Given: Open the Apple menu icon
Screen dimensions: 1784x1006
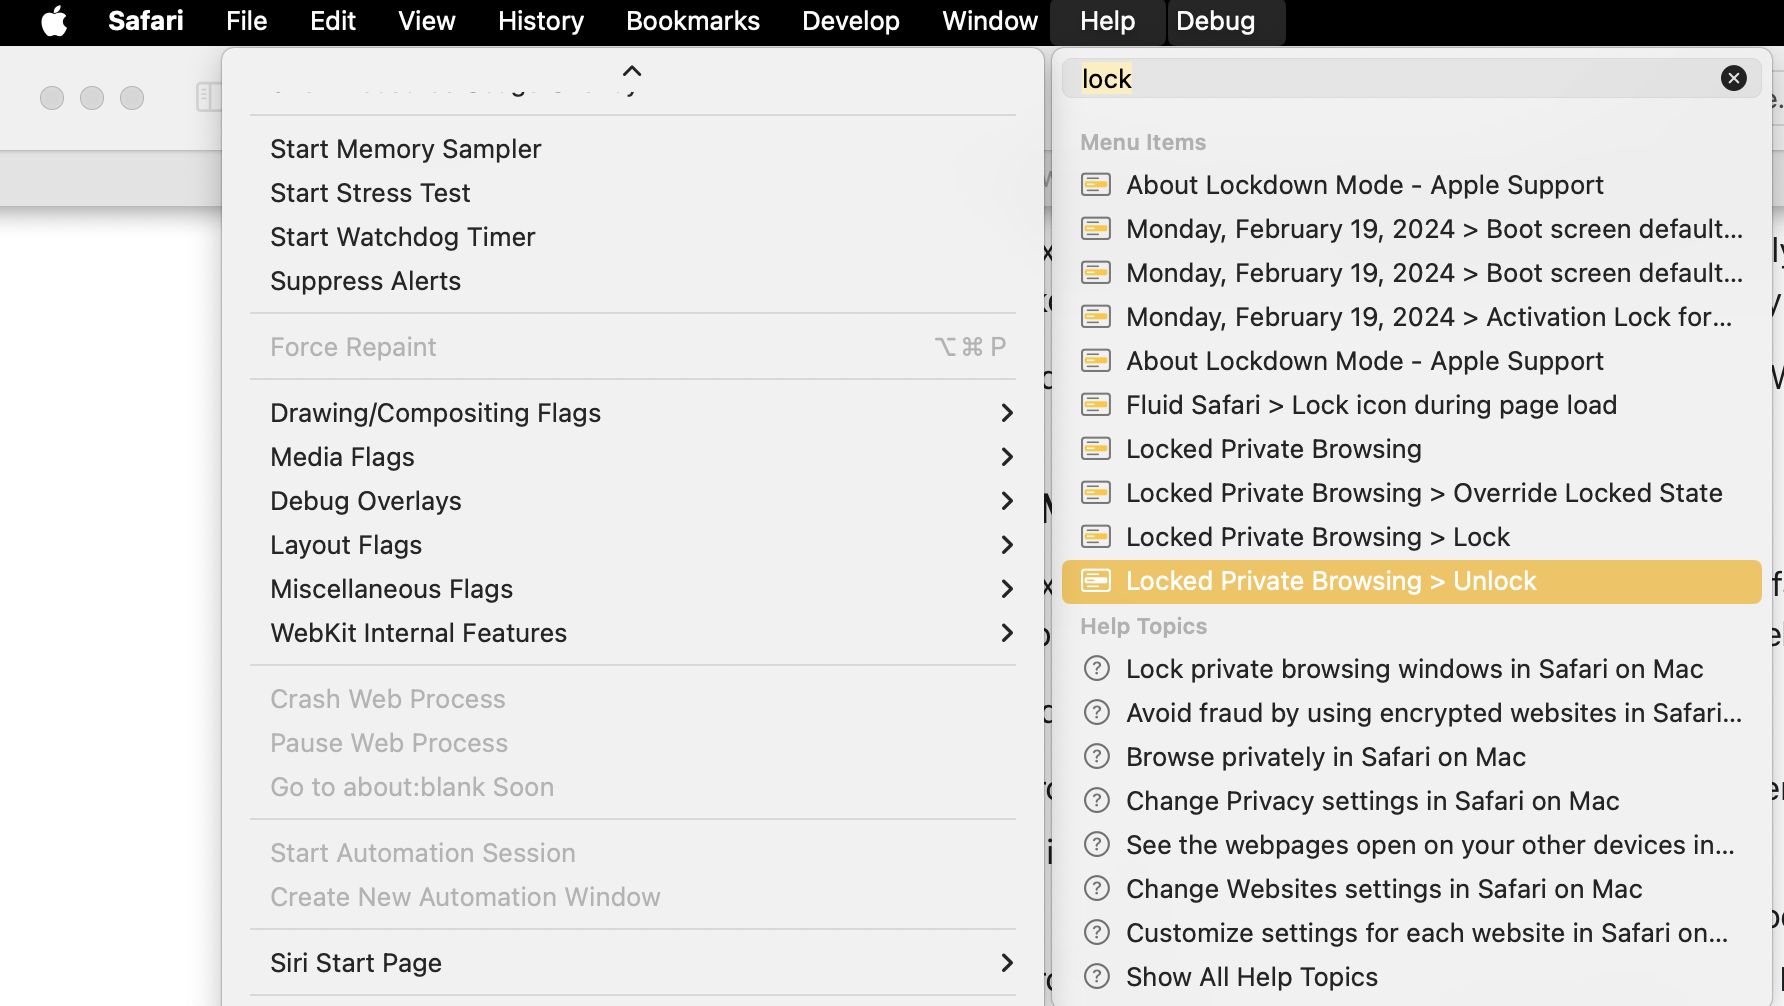Looking at the screenshot, I should pos(54,21).
